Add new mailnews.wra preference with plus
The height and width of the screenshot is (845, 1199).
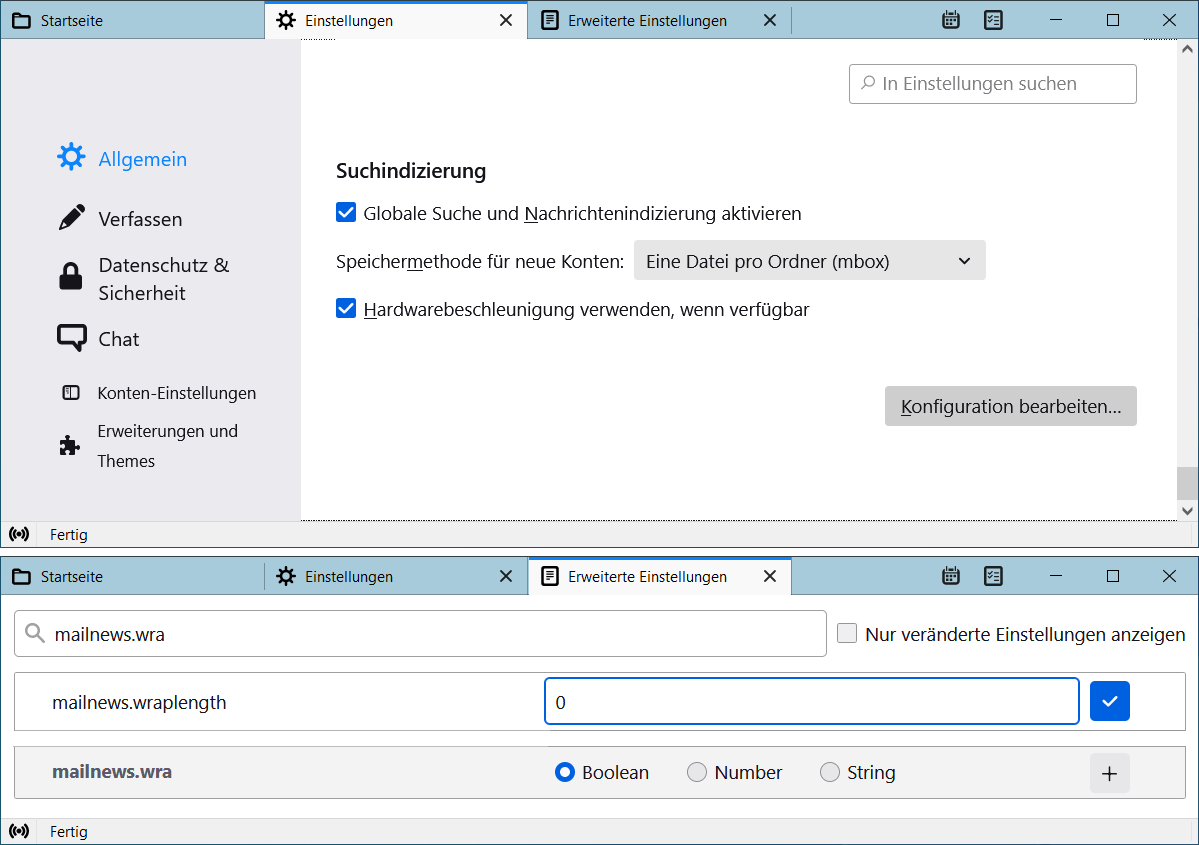coord(1109,773)
